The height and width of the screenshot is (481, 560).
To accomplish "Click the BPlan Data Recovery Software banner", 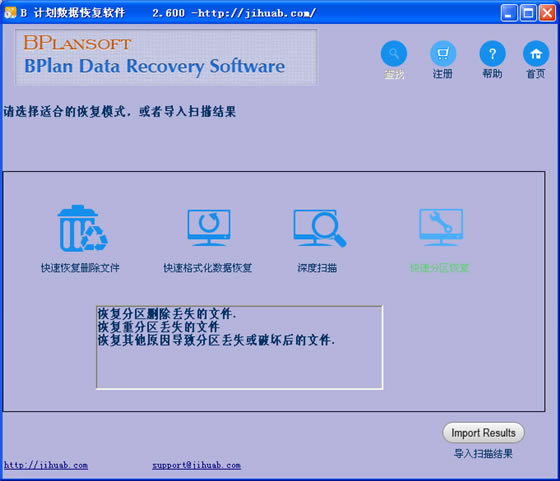I will pos(166,57).
